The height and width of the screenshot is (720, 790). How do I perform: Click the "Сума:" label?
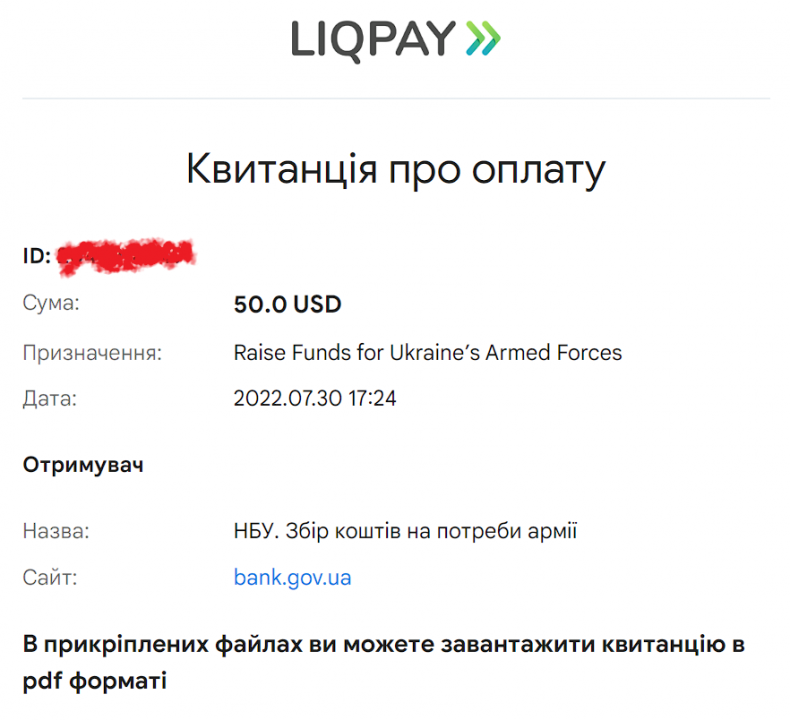[x=51, y=304]
